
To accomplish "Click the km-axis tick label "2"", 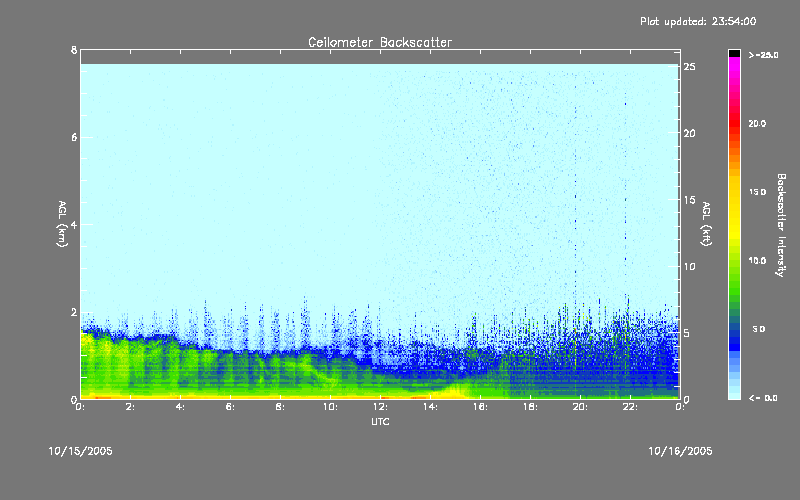I will [x=74, y=312].
